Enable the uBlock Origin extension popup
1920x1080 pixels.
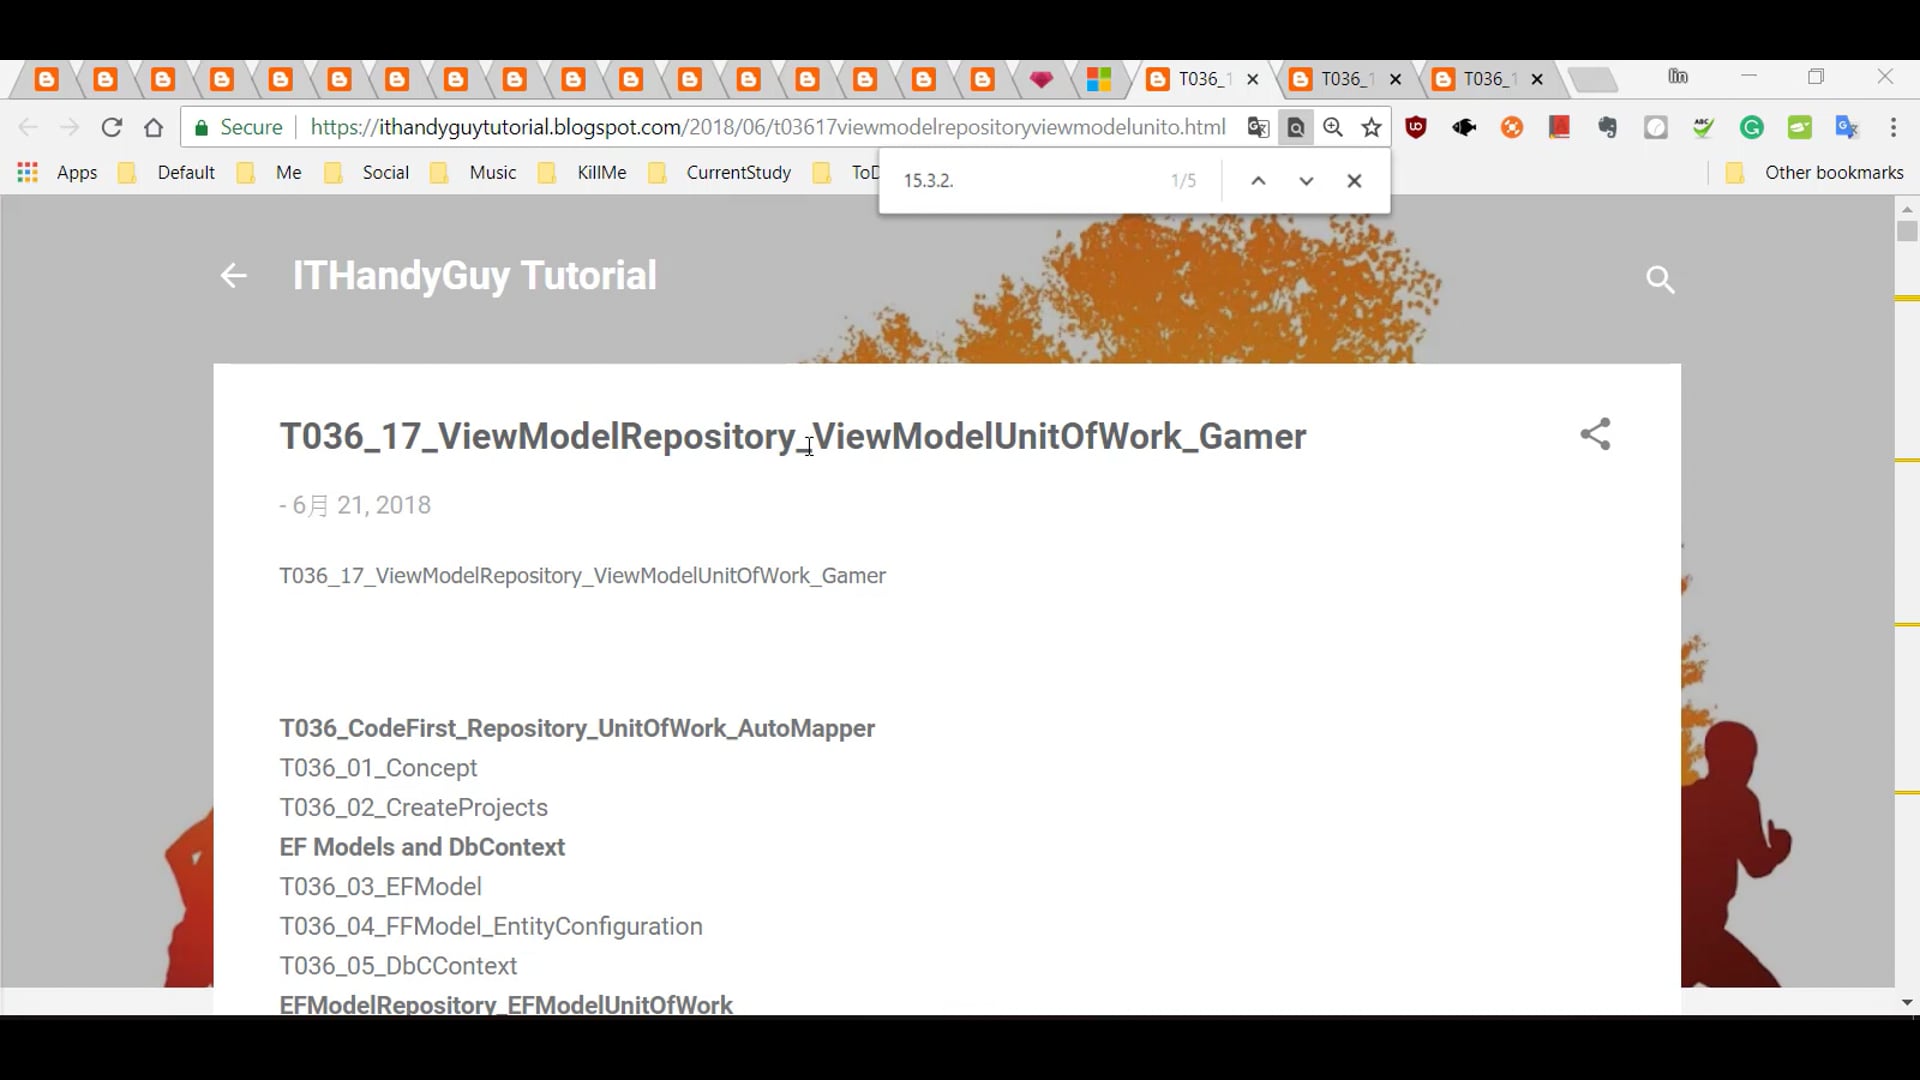pyautogui.click(x=1415, y=127)
